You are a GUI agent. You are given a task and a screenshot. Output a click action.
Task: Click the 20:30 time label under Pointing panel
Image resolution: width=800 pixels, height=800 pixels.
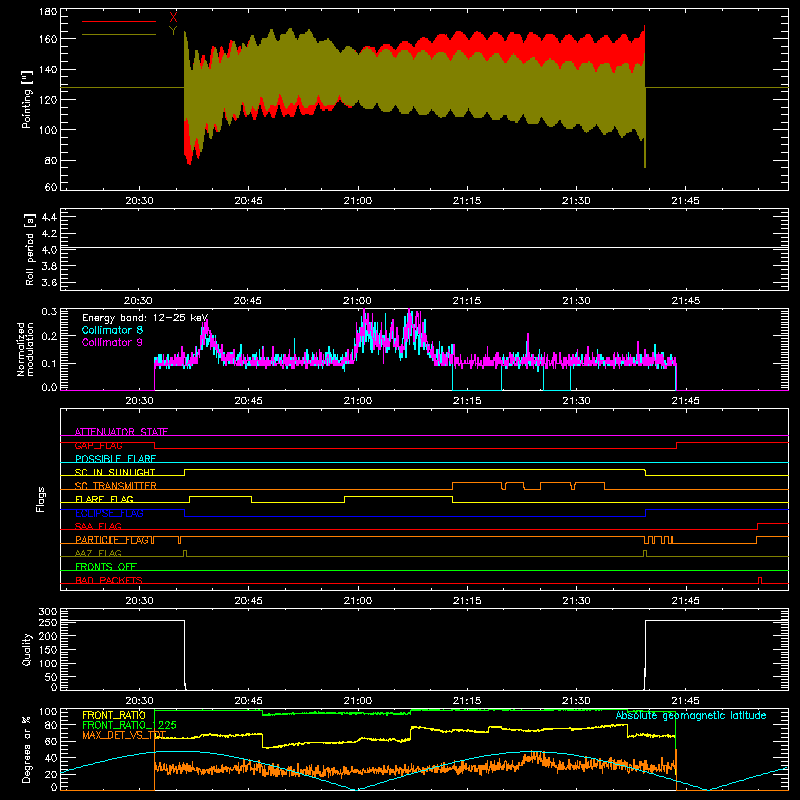[139, 201]
